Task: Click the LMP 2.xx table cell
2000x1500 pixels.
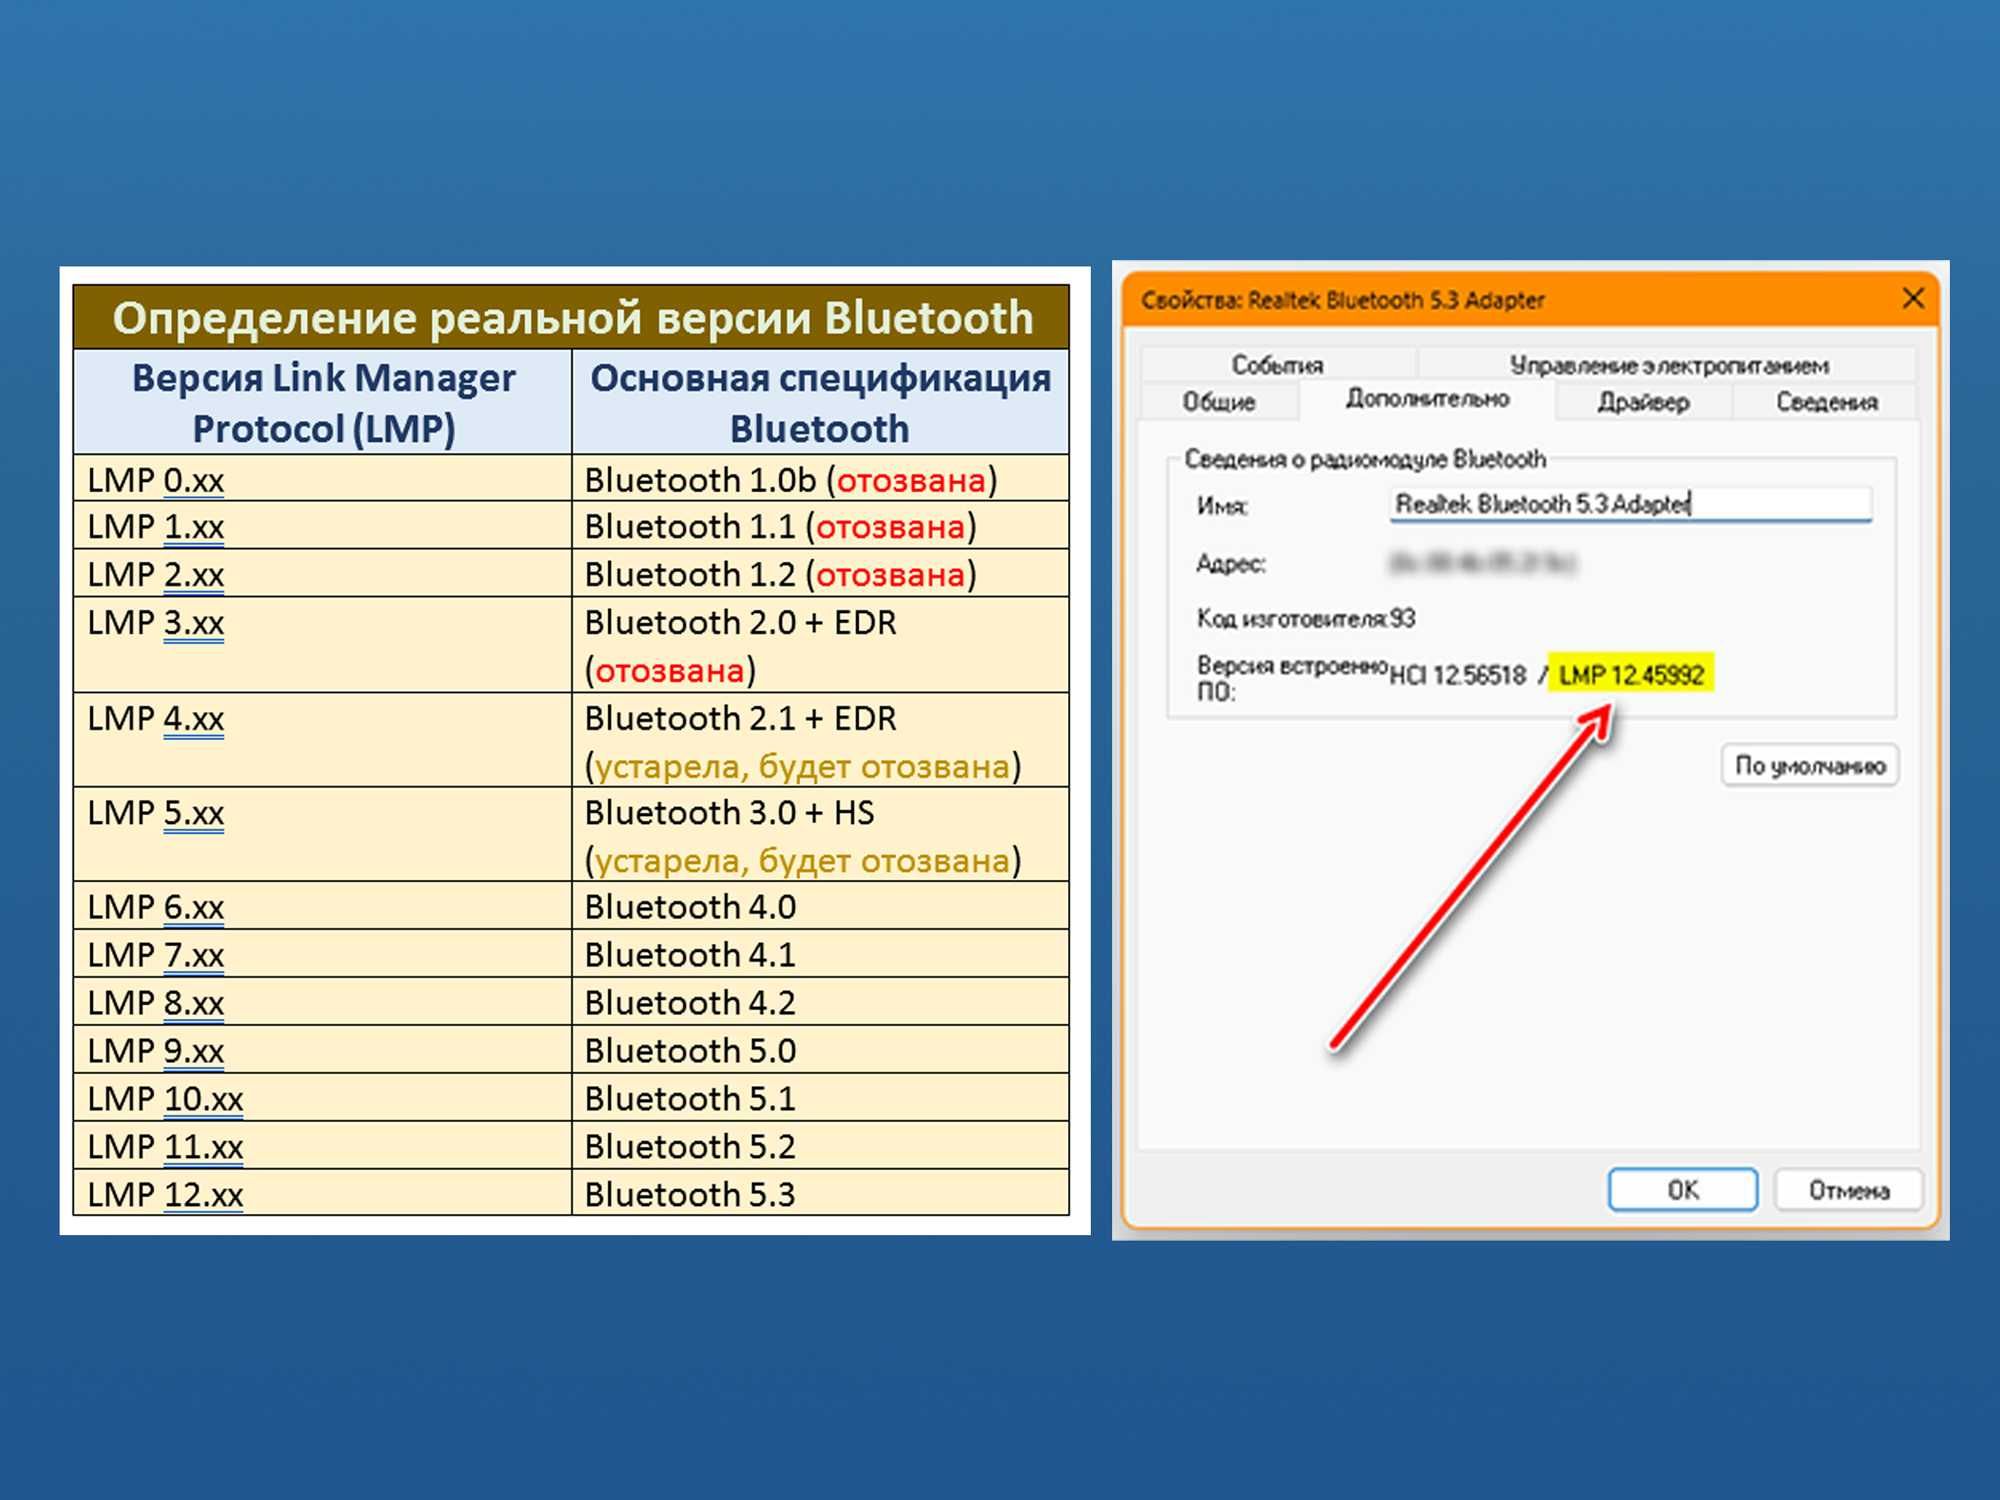Action: coord(322,573)
